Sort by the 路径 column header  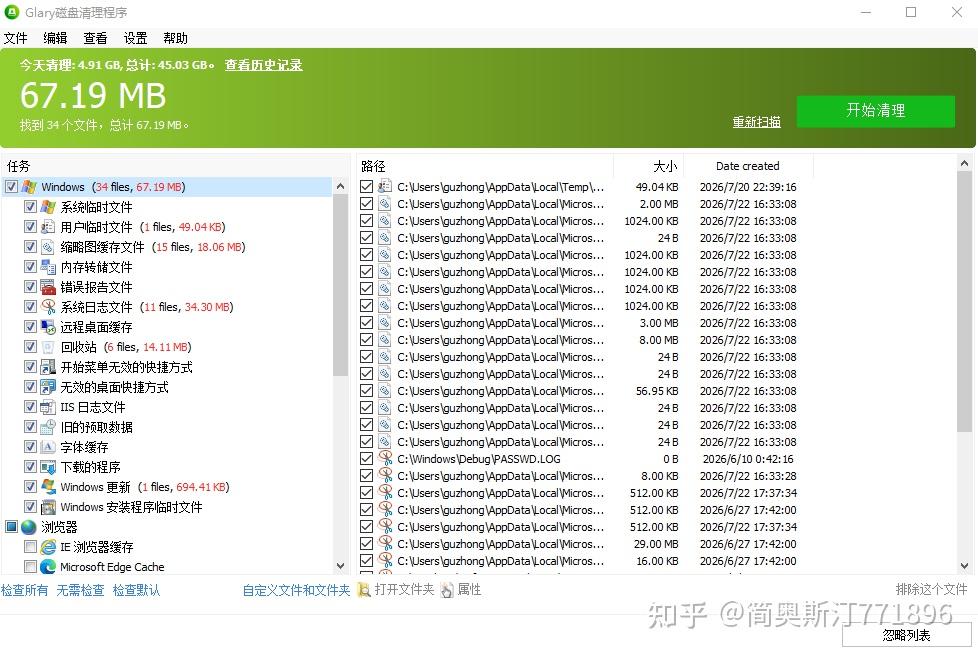tap(485, 166)
